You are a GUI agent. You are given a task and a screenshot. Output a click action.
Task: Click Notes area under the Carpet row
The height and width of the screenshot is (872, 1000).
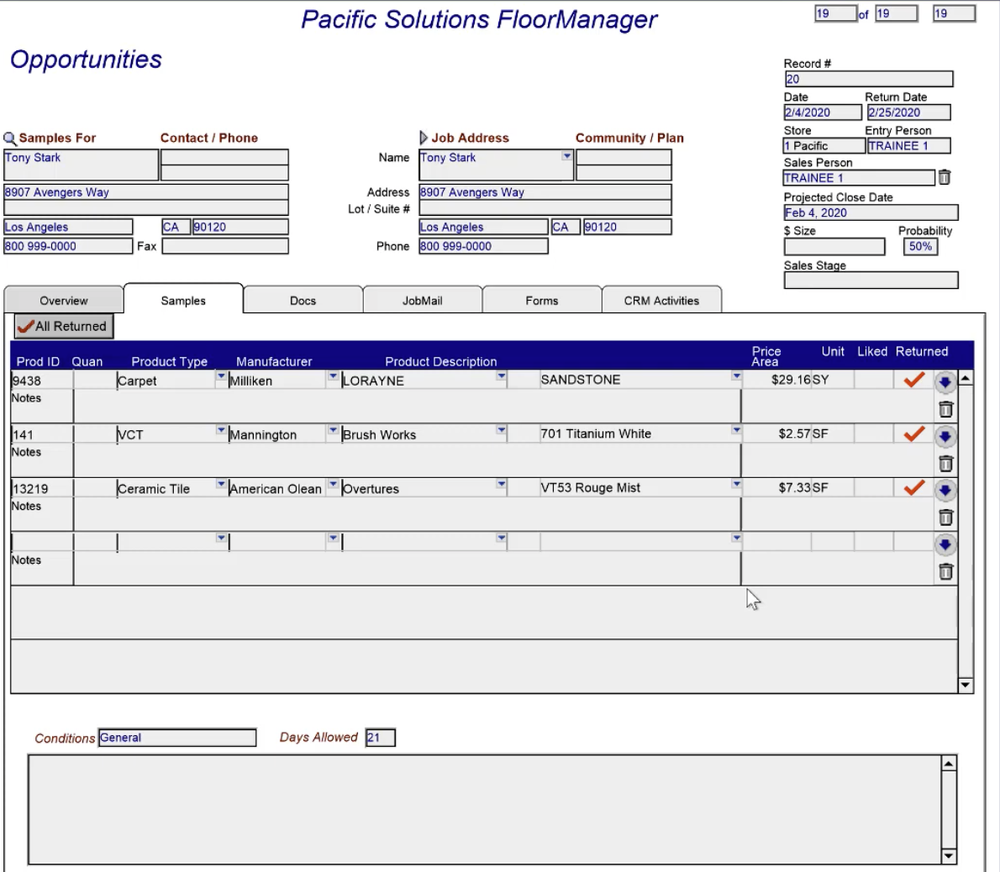407,406
